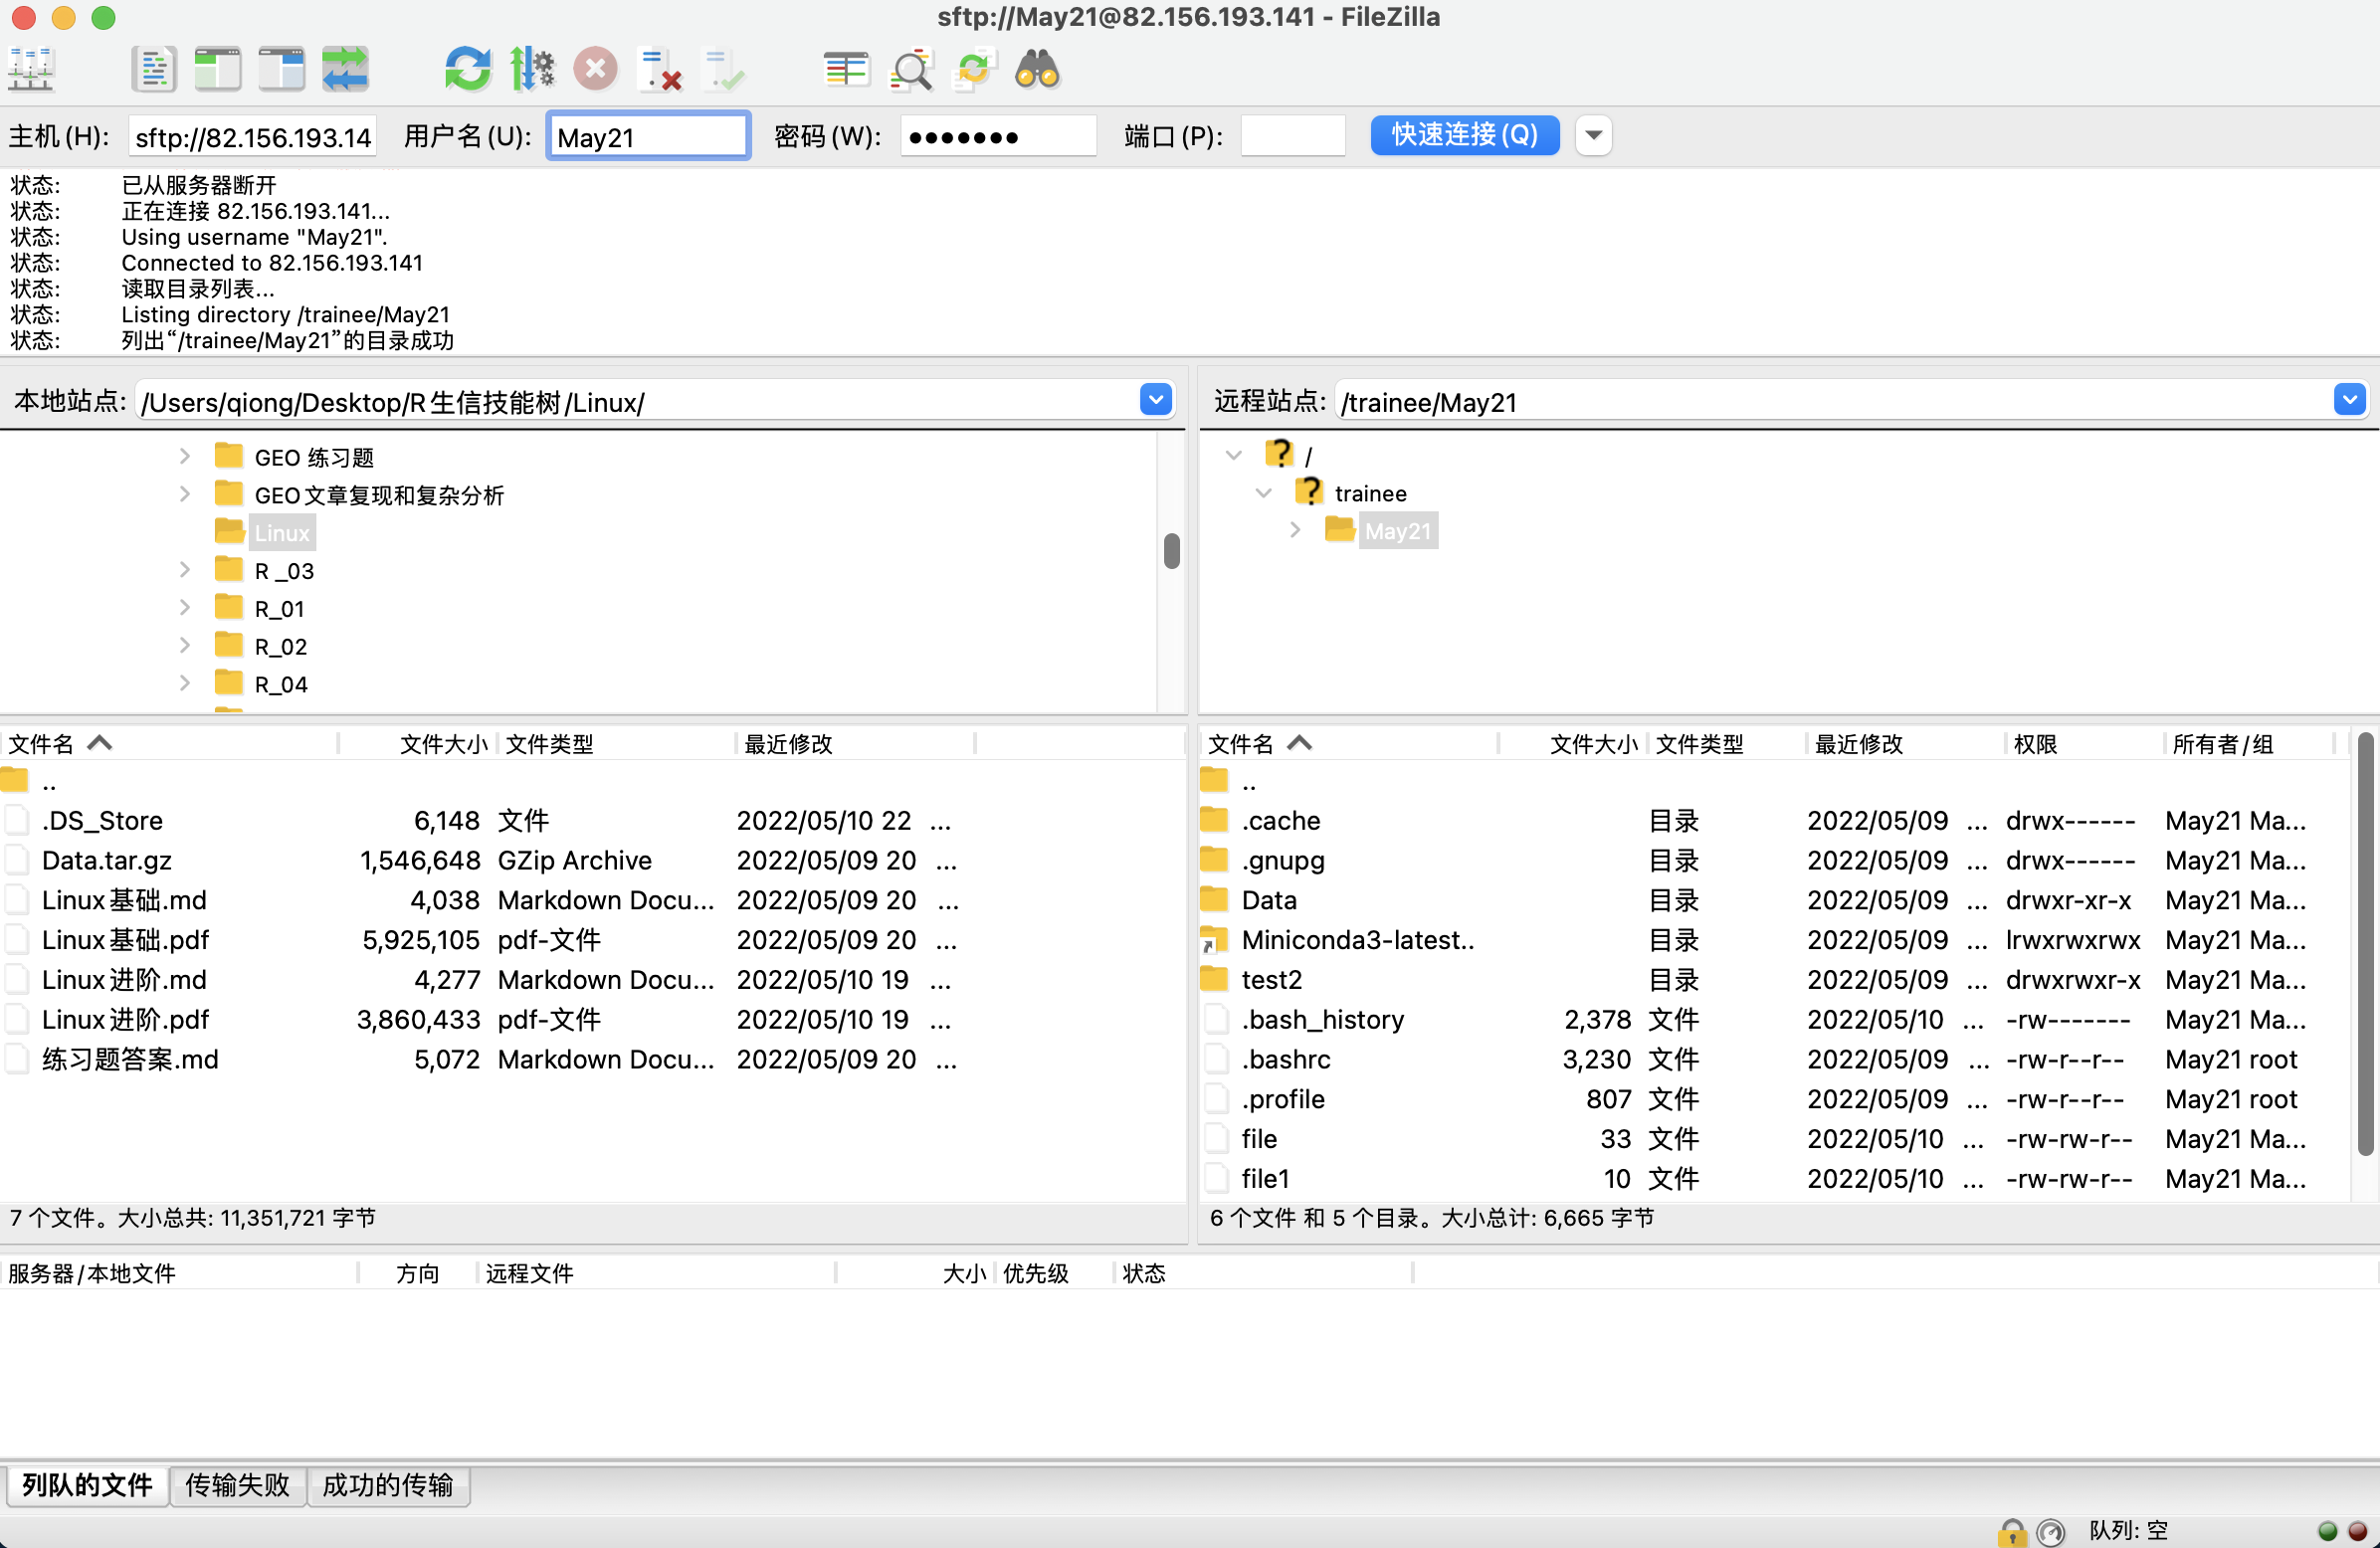Open the local site path dropdown
This screenshot has width=2380, height=1548.
click(1156, 400)
